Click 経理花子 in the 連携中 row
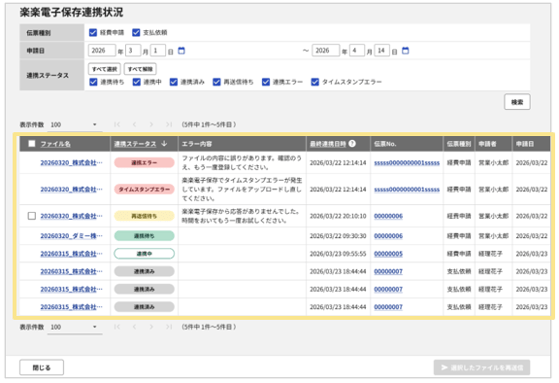The height and width of the screenshot is (383, 559). 490,254
